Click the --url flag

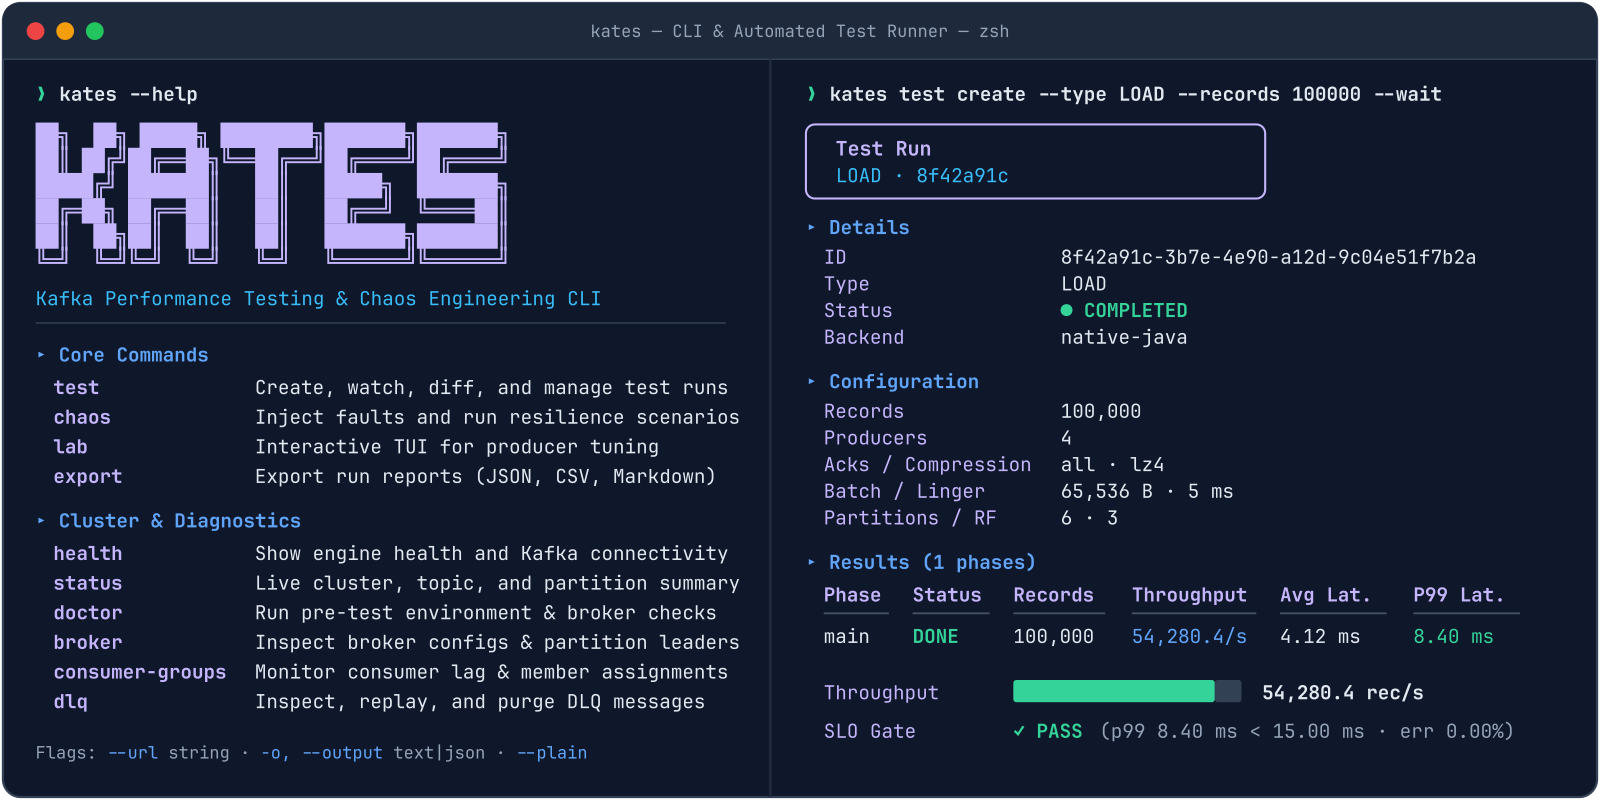point(133,752)
